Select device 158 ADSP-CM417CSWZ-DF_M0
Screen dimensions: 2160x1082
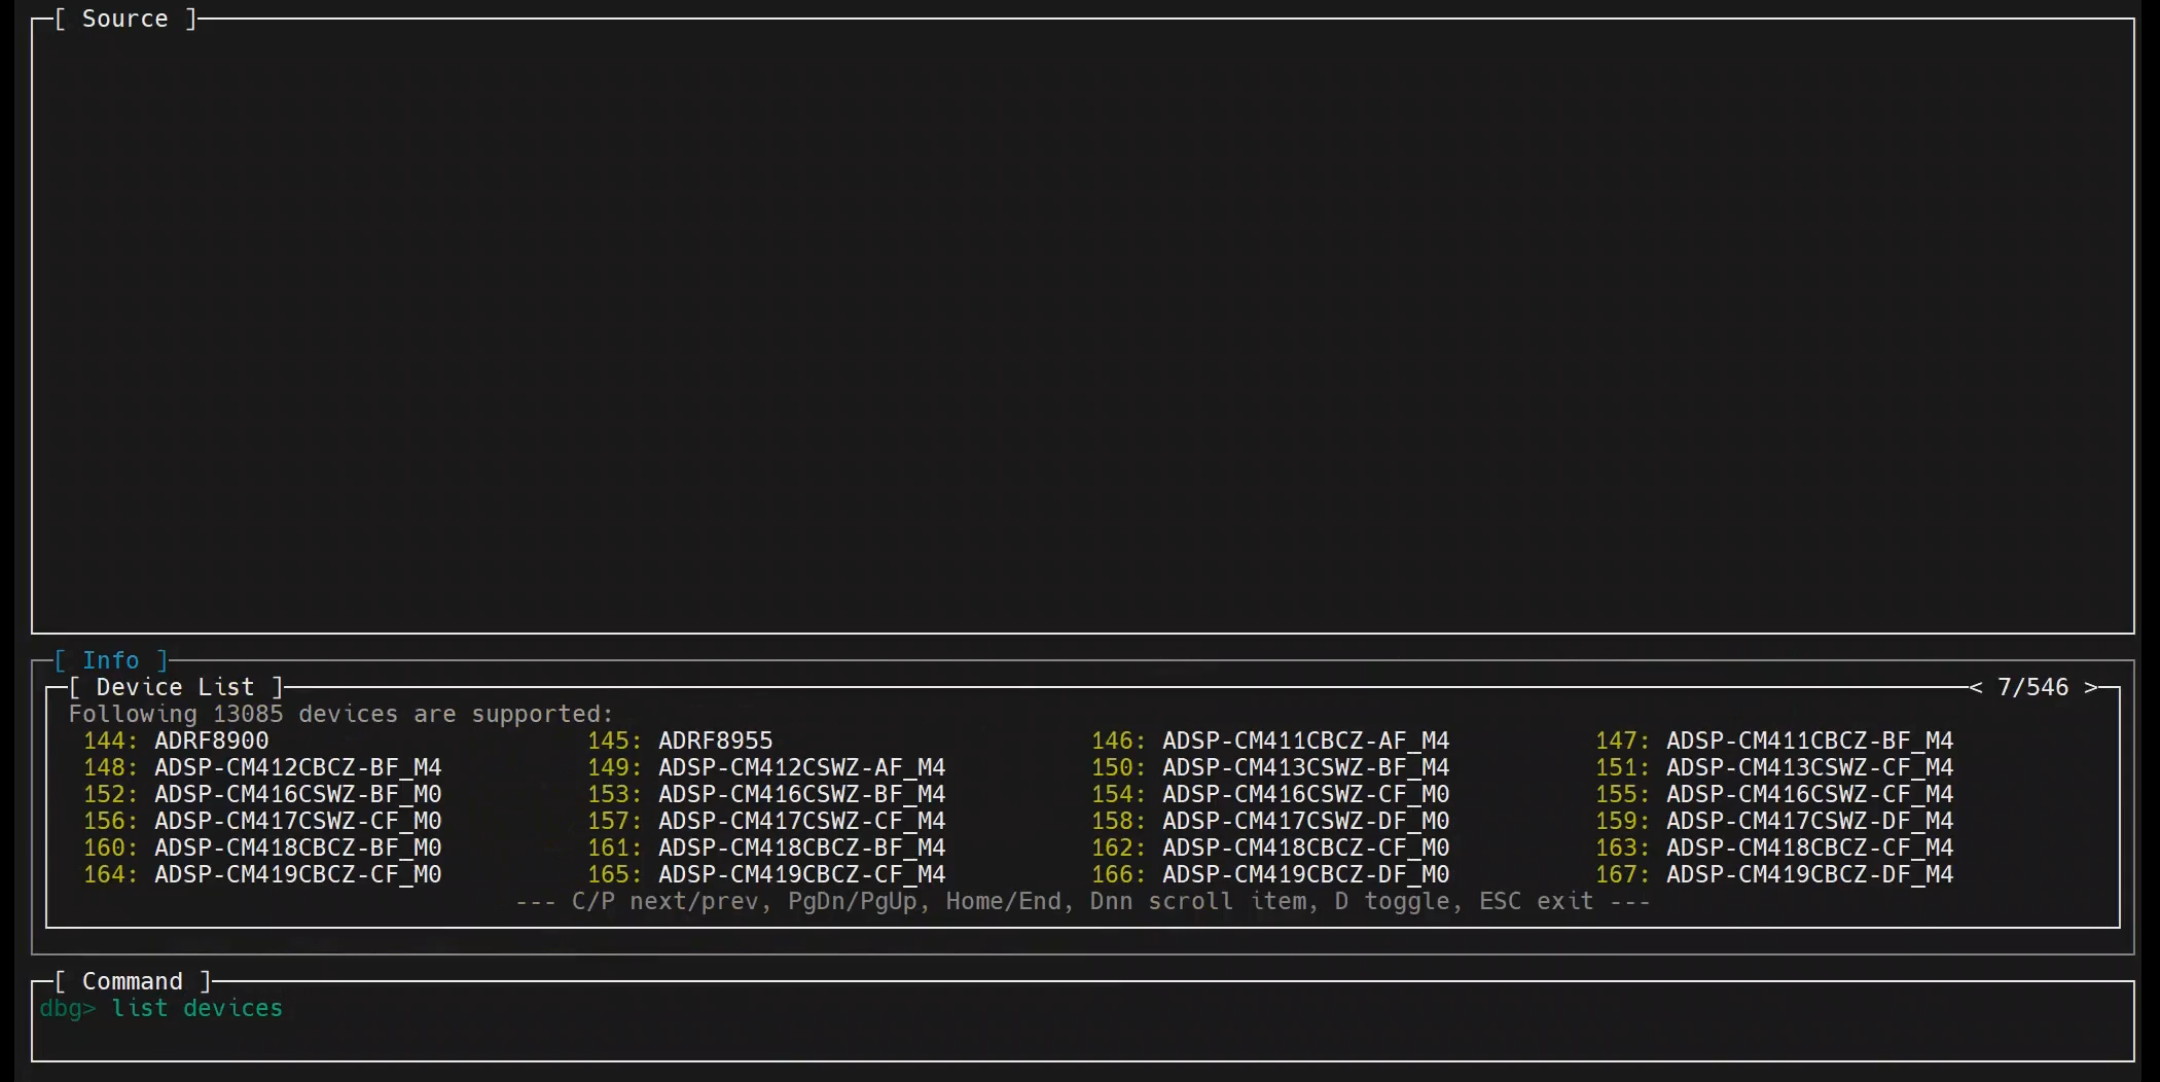[1305, 821]
